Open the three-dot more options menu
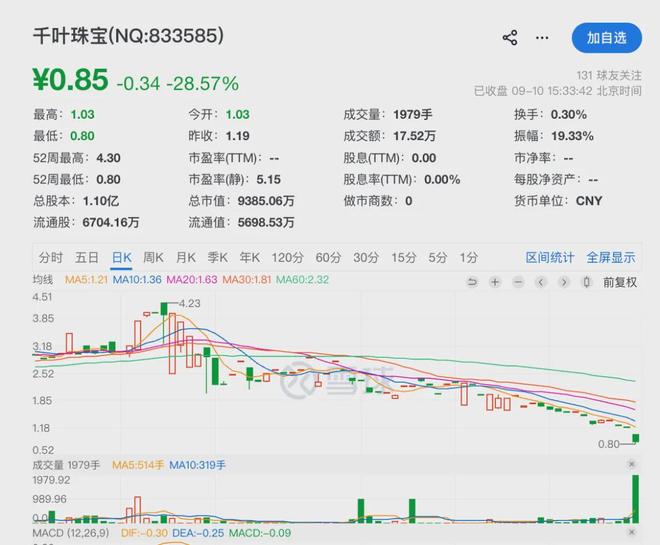The height and width of the screenshot is (545, 660). point(542,38)
